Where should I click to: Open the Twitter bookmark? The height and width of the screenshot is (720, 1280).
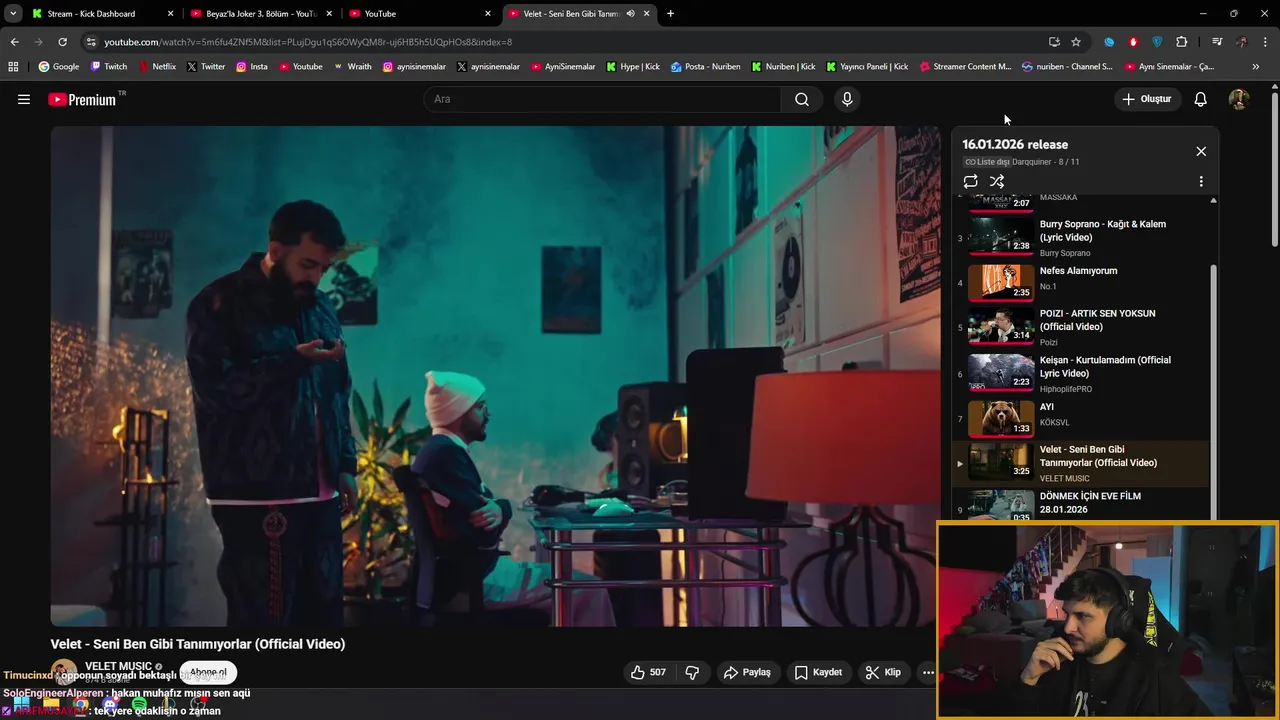click(x=205, y=67)
